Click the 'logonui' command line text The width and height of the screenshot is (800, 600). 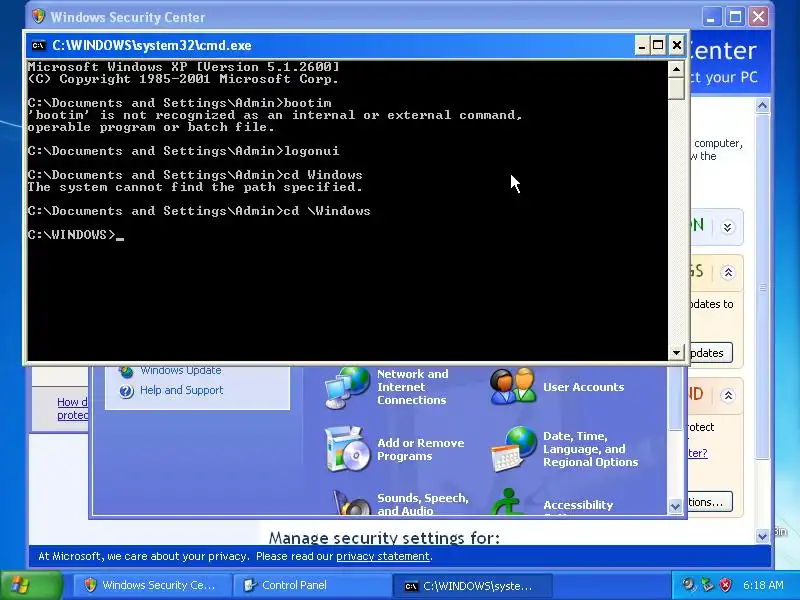point(311,151)
